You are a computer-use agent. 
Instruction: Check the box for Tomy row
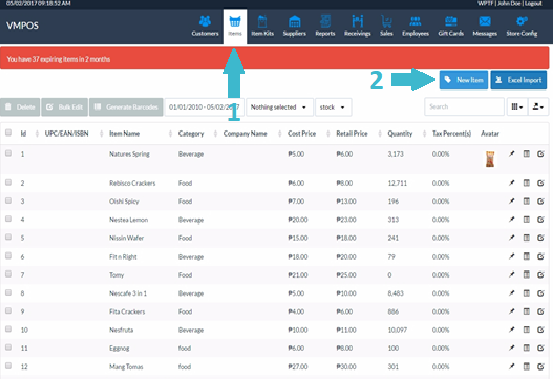8,274
